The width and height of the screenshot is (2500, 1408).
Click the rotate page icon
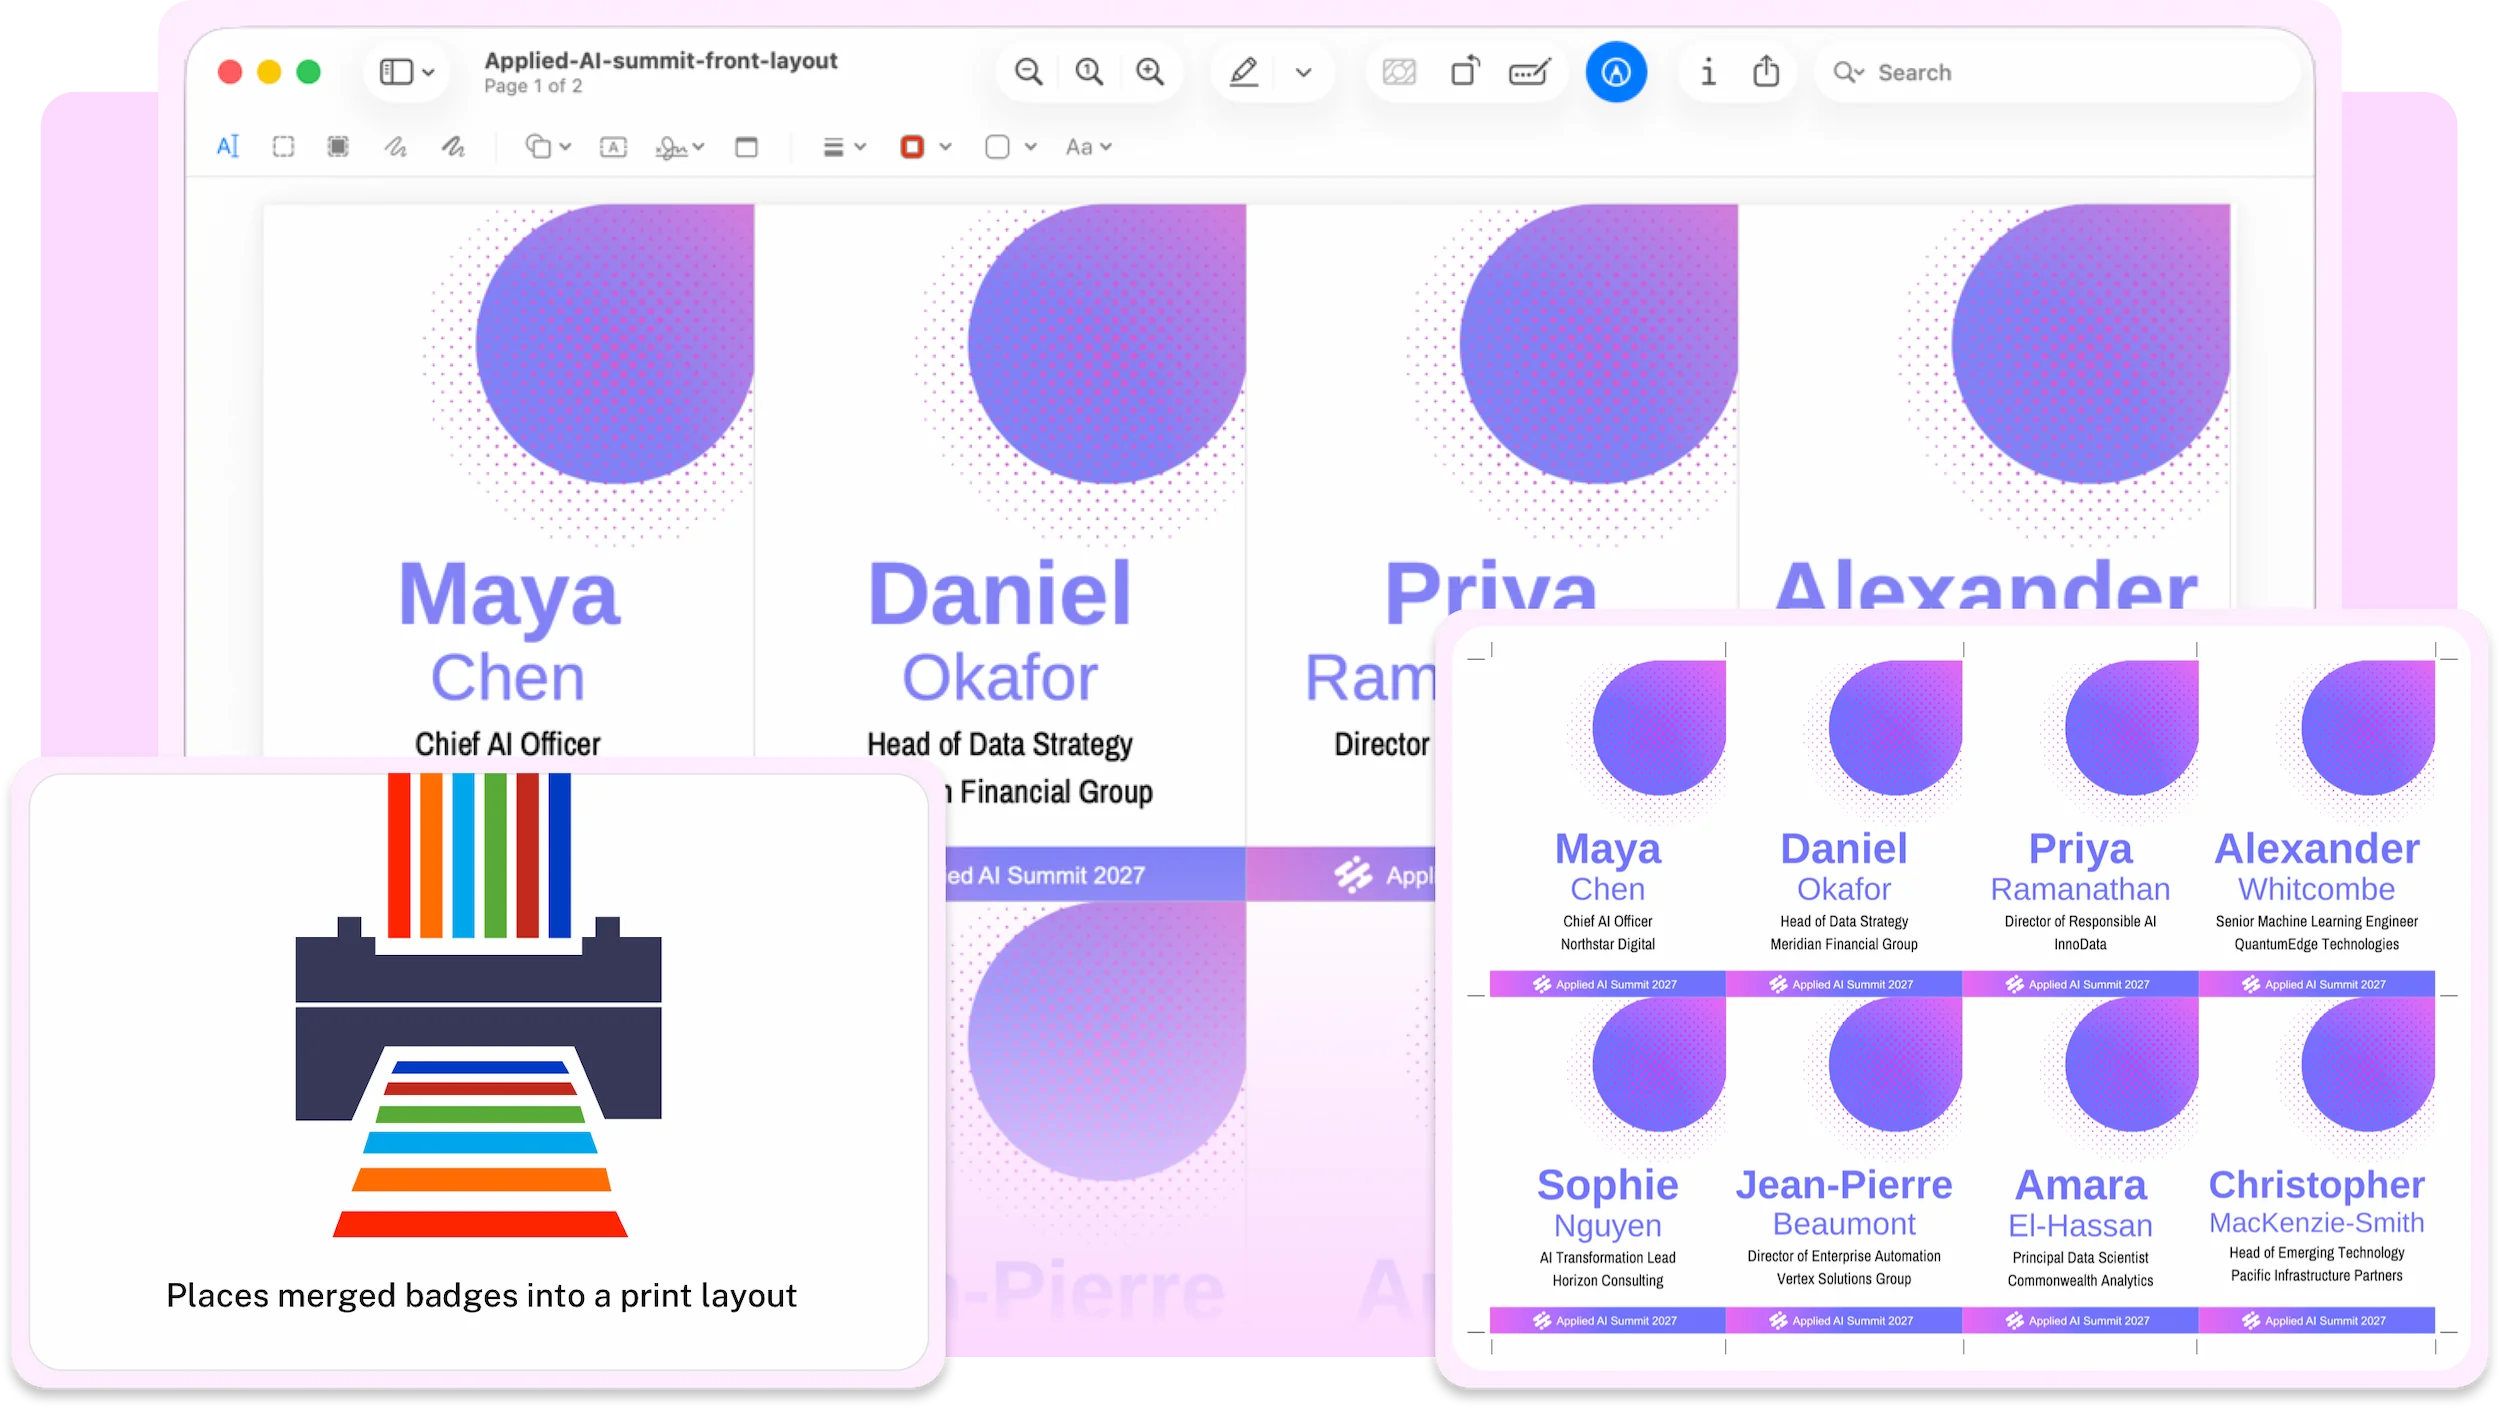coord(1465,72)
